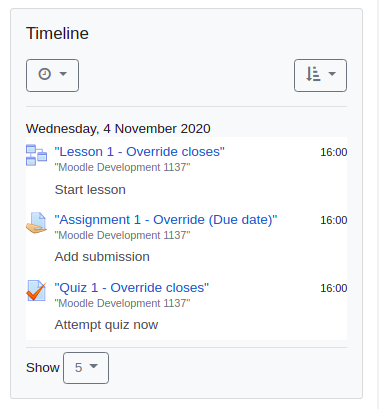Click the caret next to sort icon
Image resolution: width=379 pixels, height=409 pixels.
(332, 74)
